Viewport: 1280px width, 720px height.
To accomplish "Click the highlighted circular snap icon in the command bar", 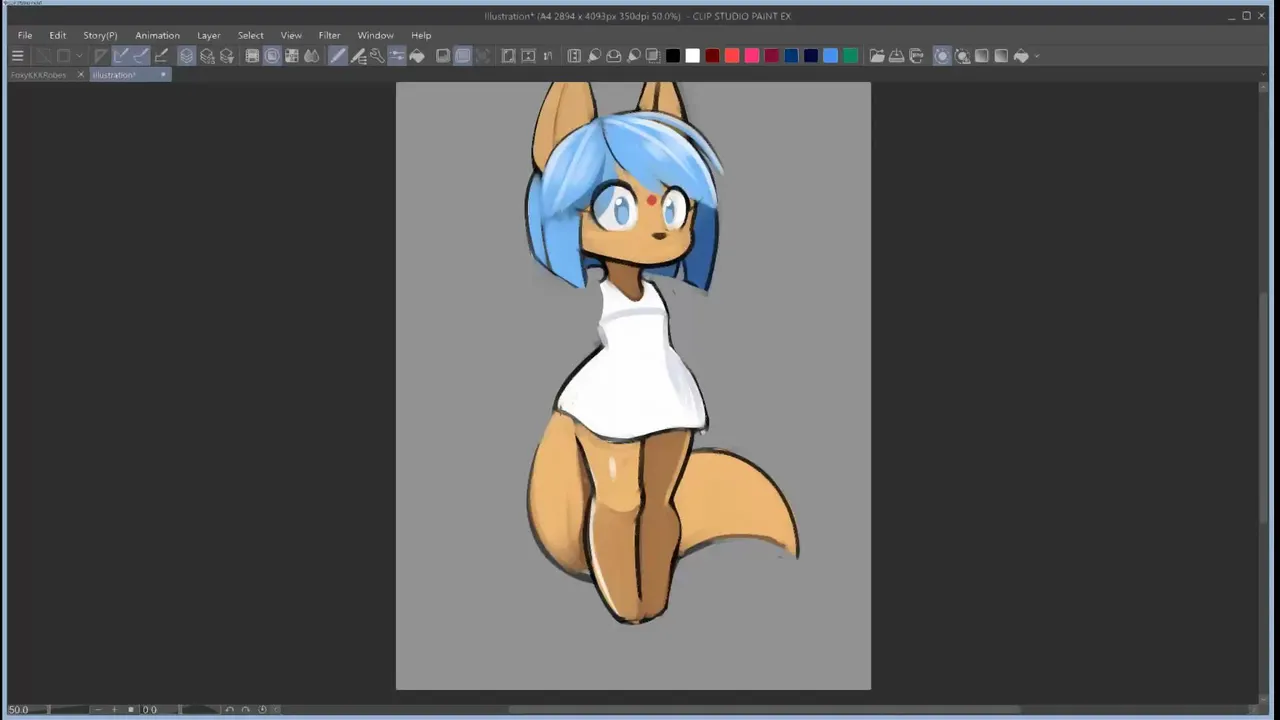I will 942,56.
